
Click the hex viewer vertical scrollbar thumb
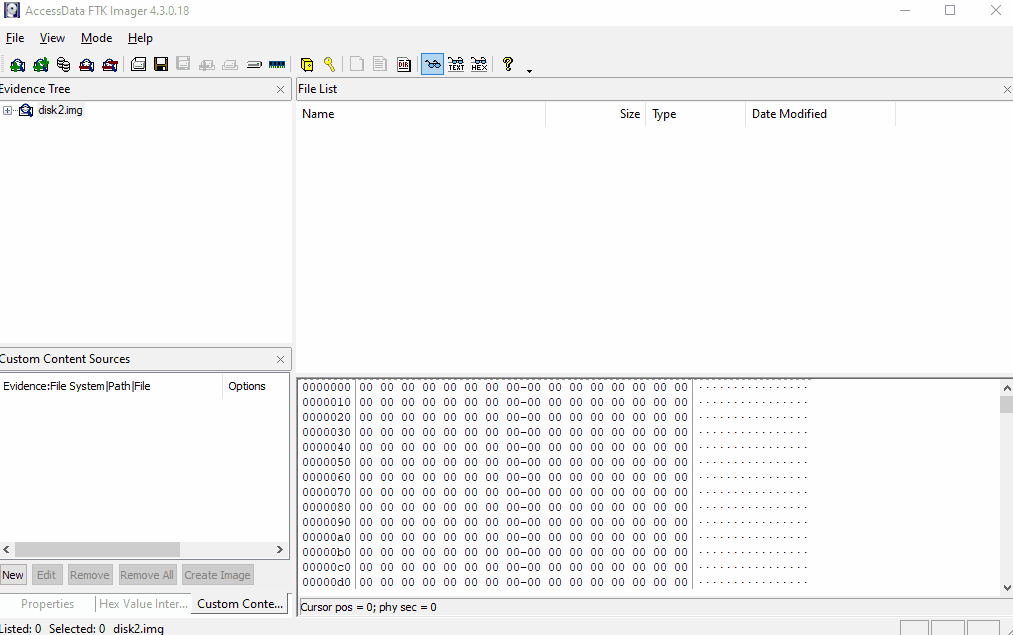(x=1007, y=404)
